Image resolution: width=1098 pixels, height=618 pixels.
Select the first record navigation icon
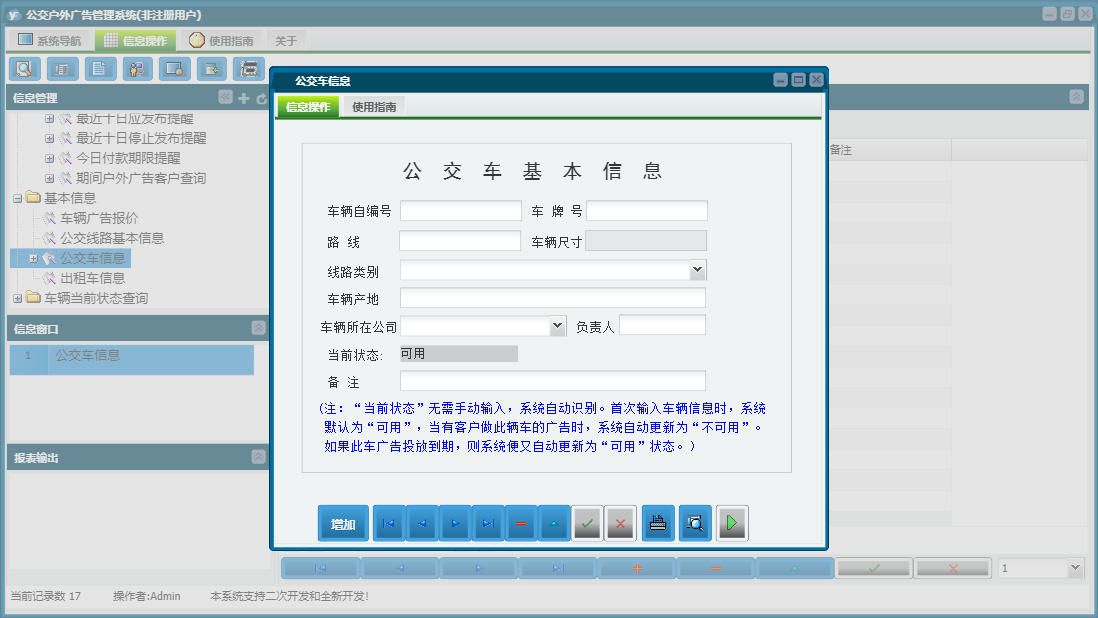pos(388,523)
